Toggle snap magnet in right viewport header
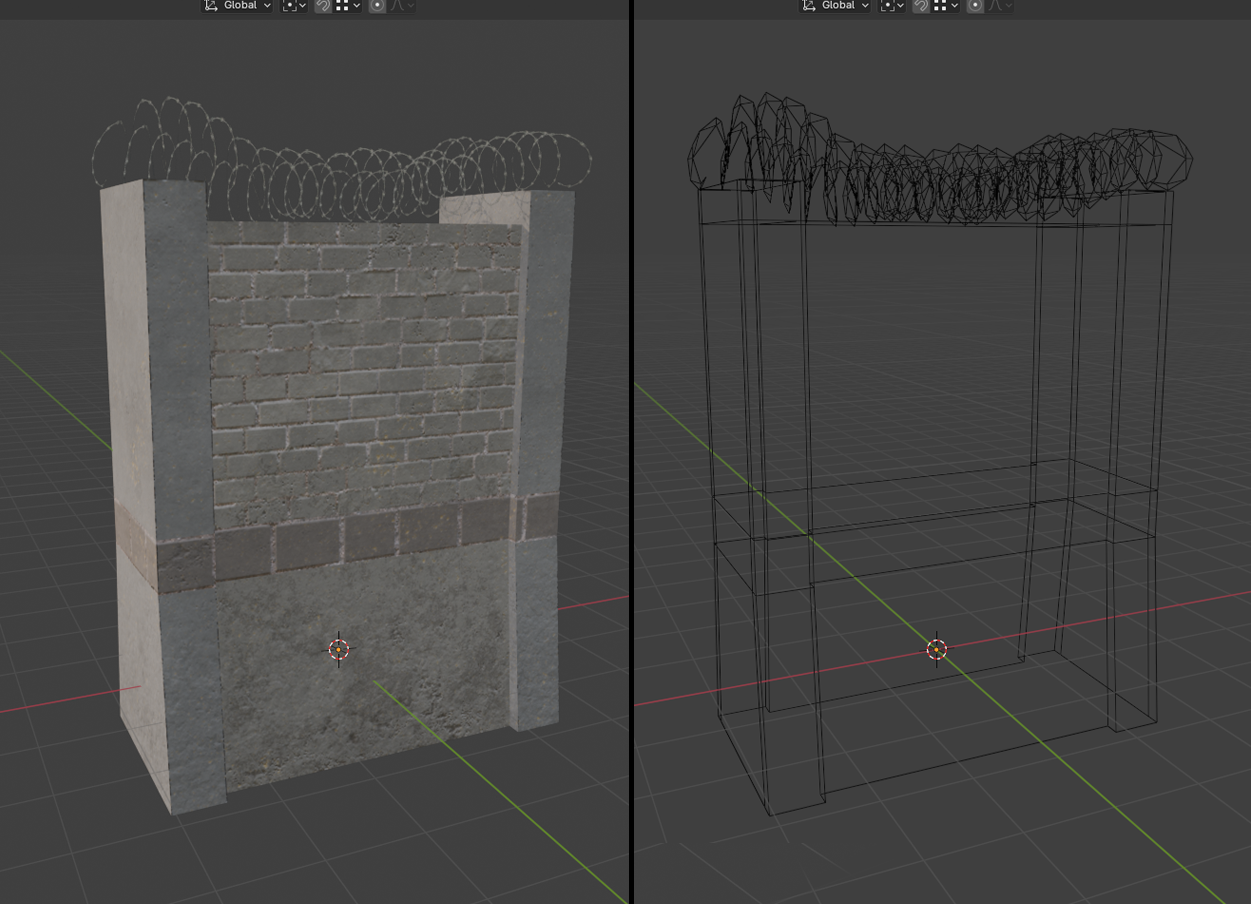 pyautogui.click(x=921, y=6)
